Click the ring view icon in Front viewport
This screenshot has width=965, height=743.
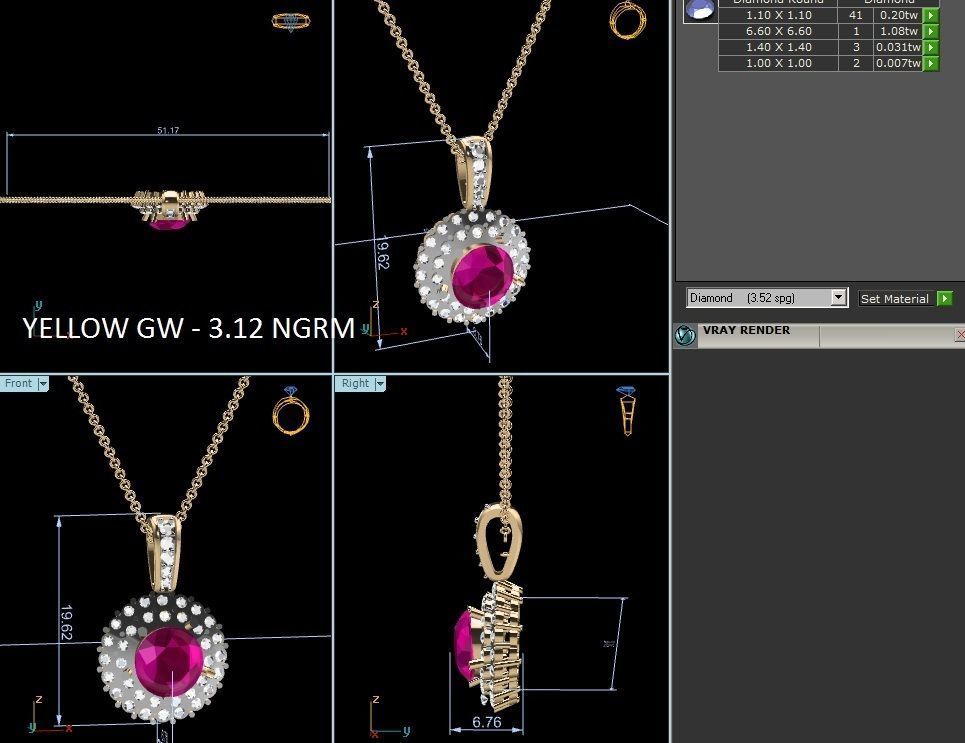(290, 411)
